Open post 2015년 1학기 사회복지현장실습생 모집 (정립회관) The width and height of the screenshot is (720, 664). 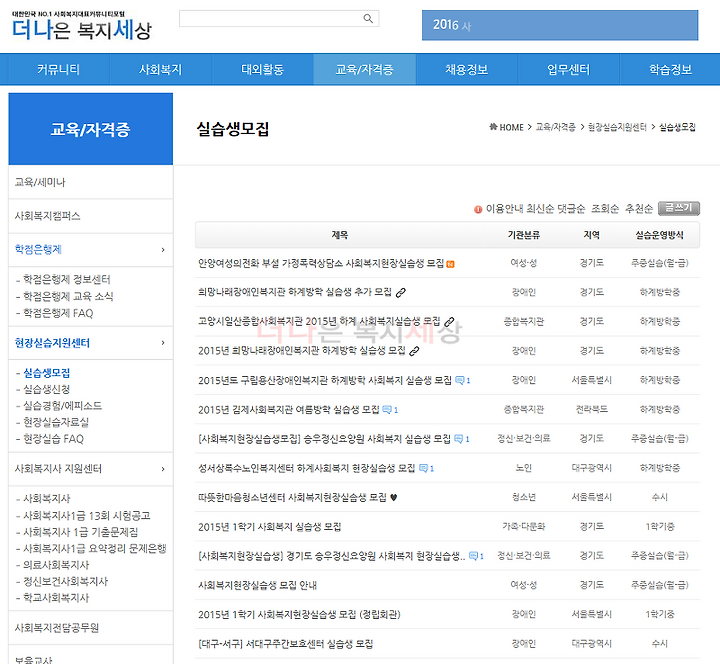(x=299, y=614)
